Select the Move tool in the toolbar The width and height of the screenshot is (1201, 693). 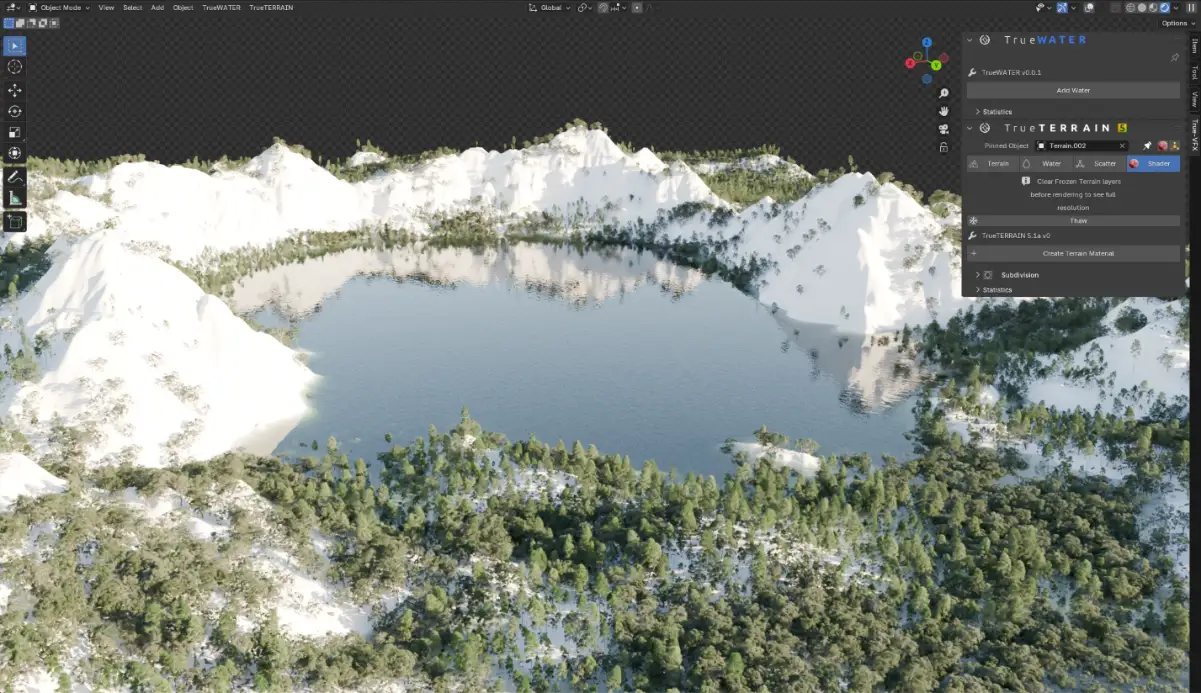(15, 90)
